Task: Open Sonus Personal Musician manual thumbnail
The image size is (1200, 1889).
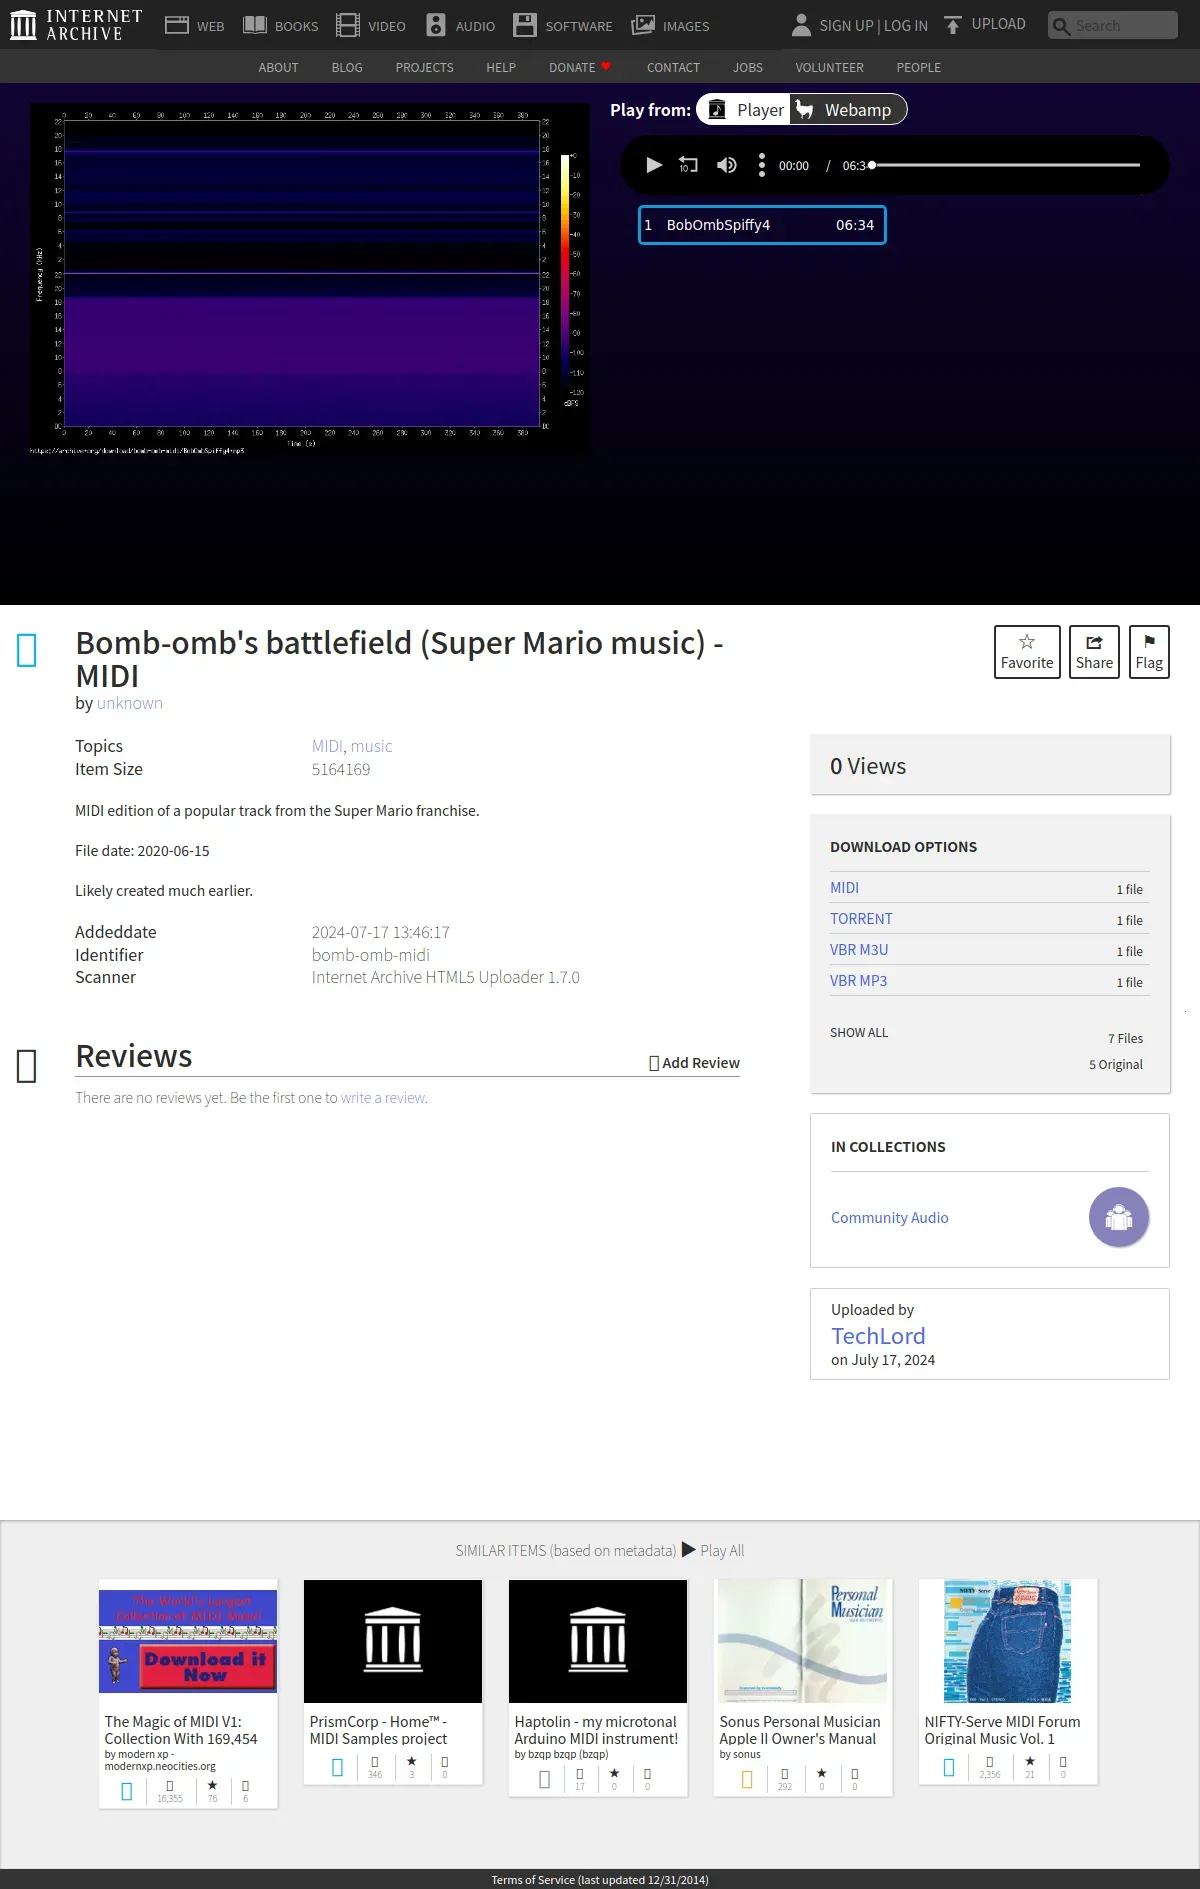Action: pyautogui.click(x=803, y=1641)
